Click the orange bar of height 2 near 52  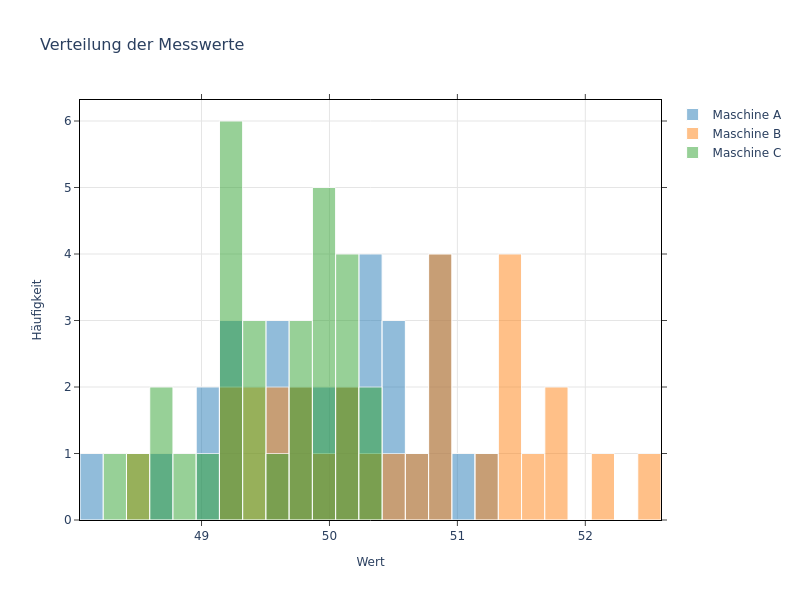(556, 454)
